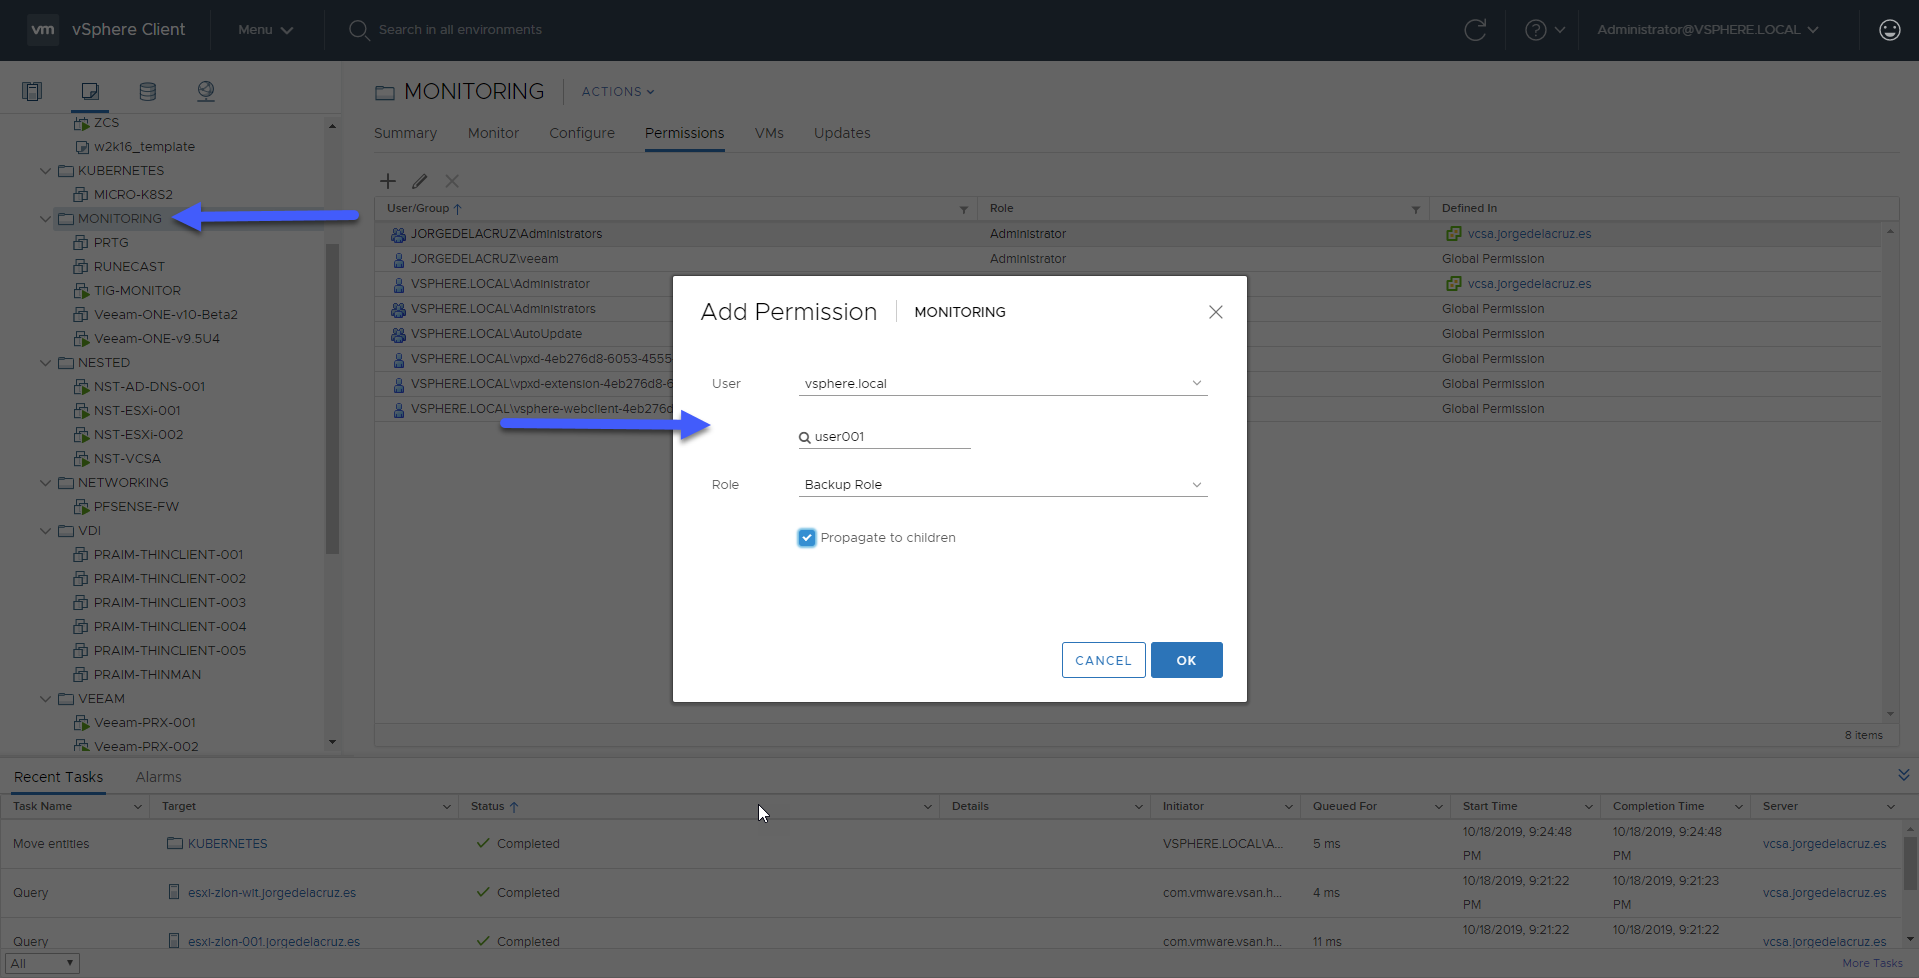
Task: Click the smiley feedback icon
Action: (x=1890, y=30)
